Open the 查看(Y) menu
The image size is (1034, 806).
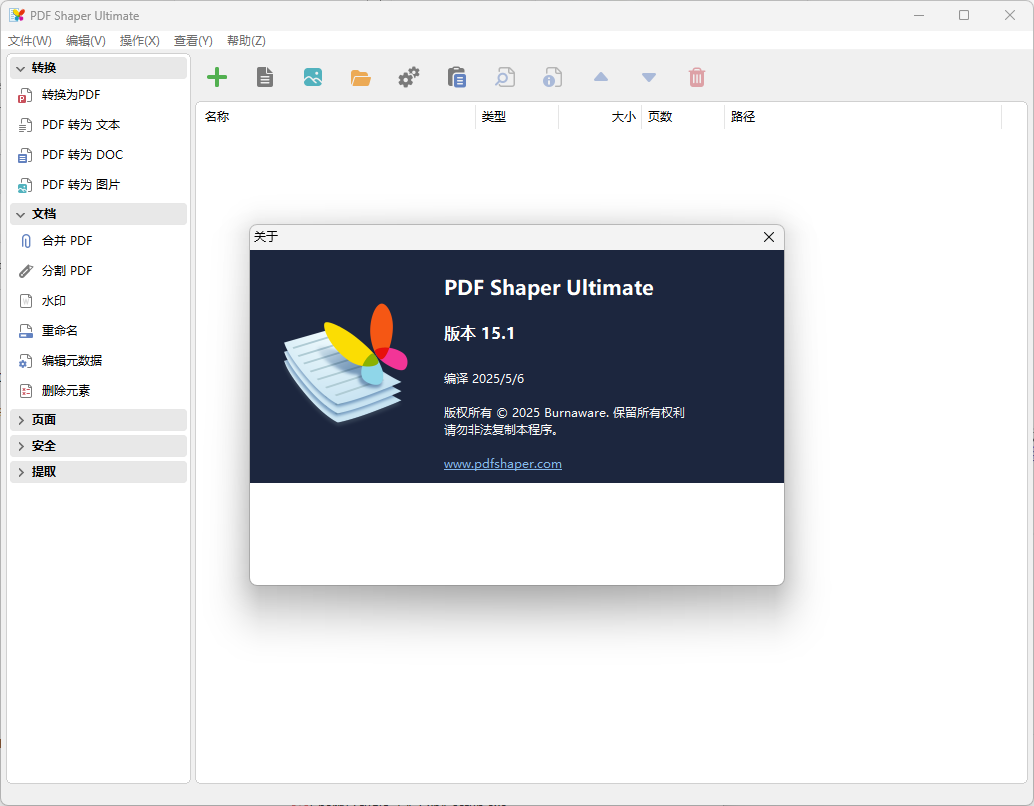tap(193, 41)
